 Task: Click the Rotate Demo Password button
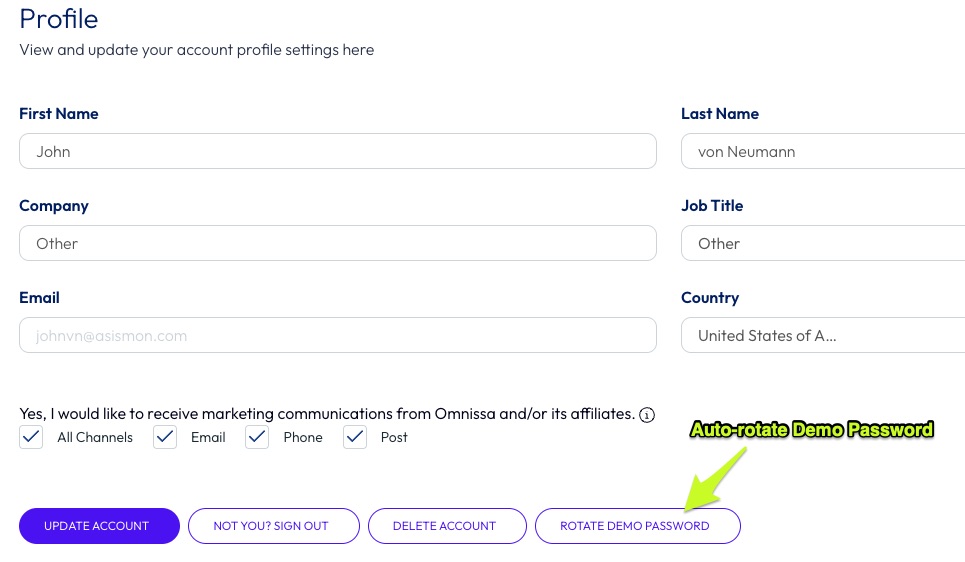tap(635, 526)
